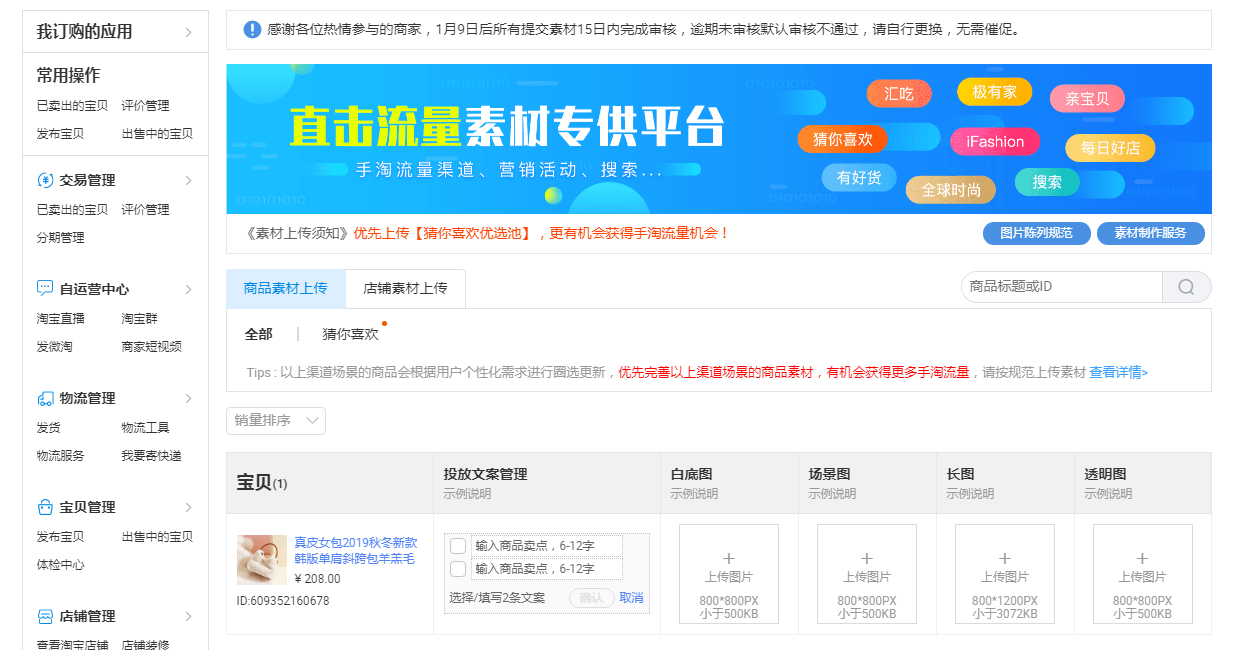1241x650 pixels.
Task: Click the 物流管理 truck icon
Action: tap(45, 398)
